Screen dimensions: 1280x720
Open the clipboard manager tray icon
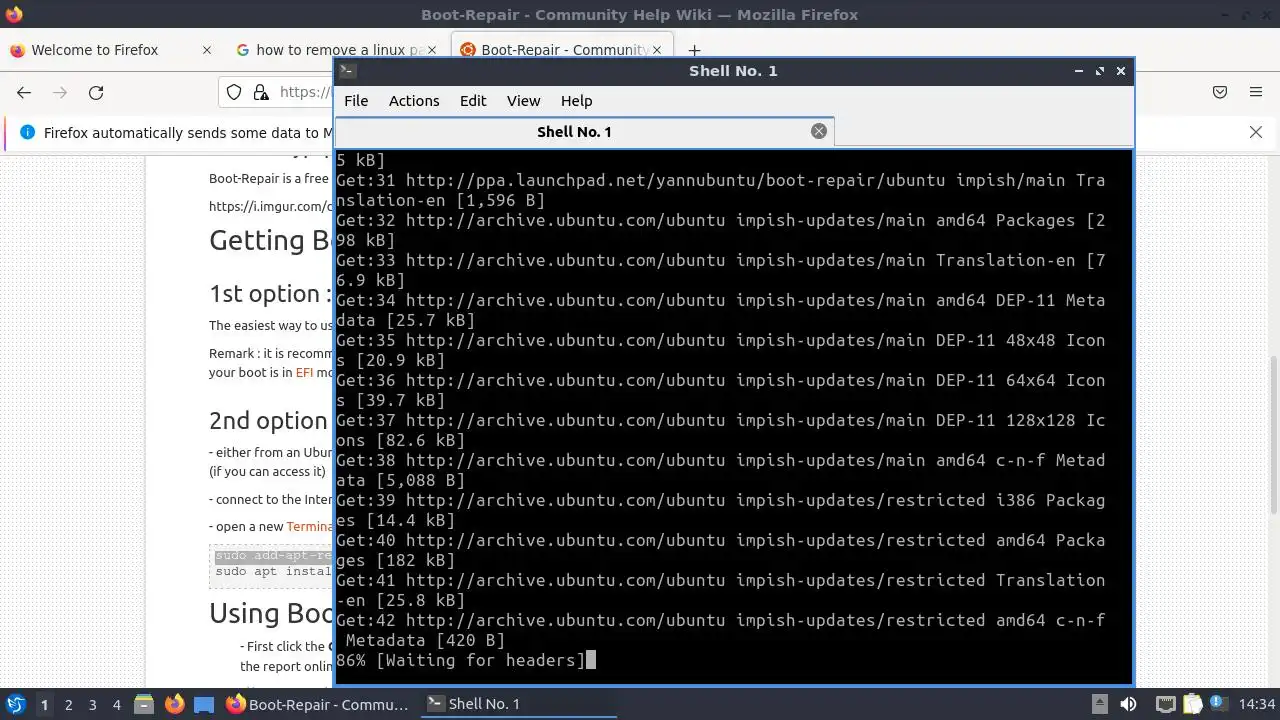[1193, 704]
